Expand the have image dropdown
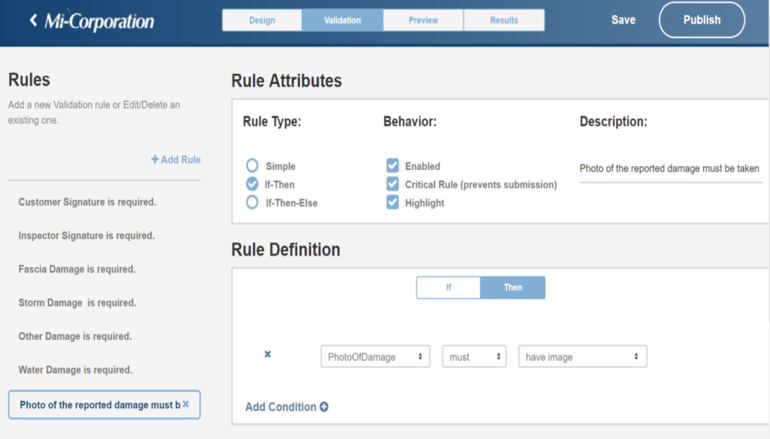770x439 pixels. (x=582, y=357)
